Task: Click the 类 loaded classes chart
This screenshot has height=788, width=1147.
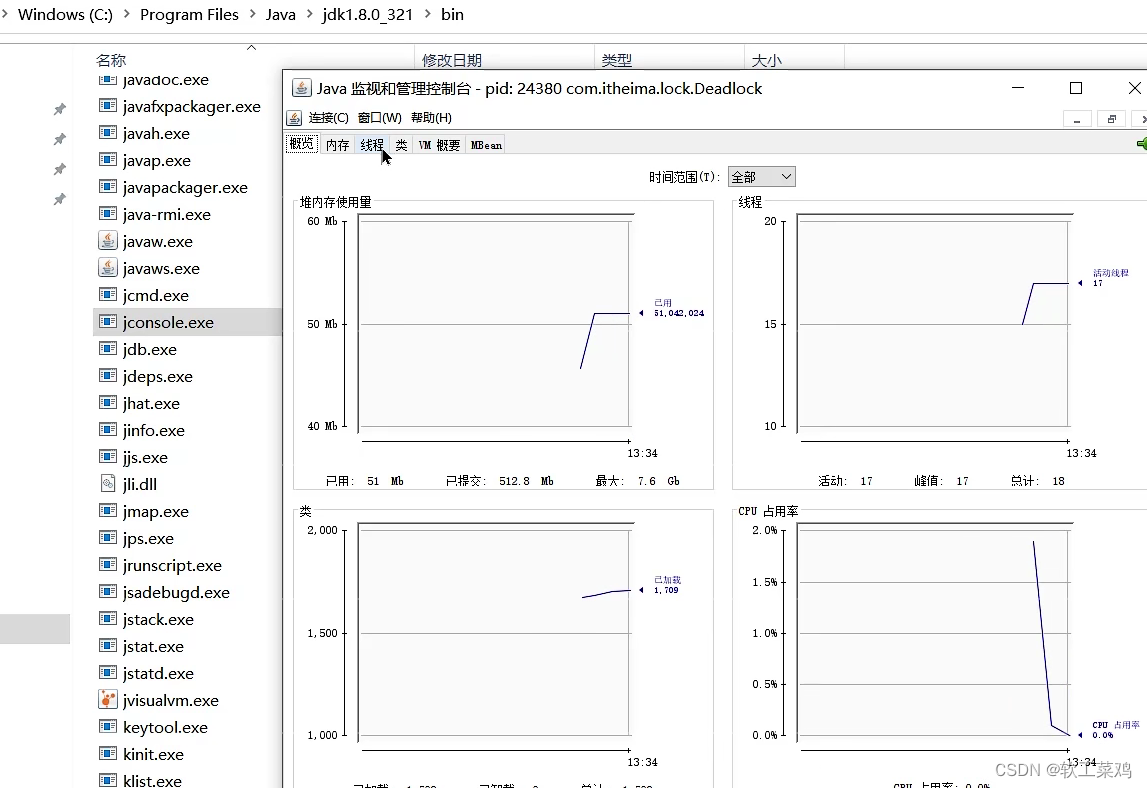Action: click(494, 632)
